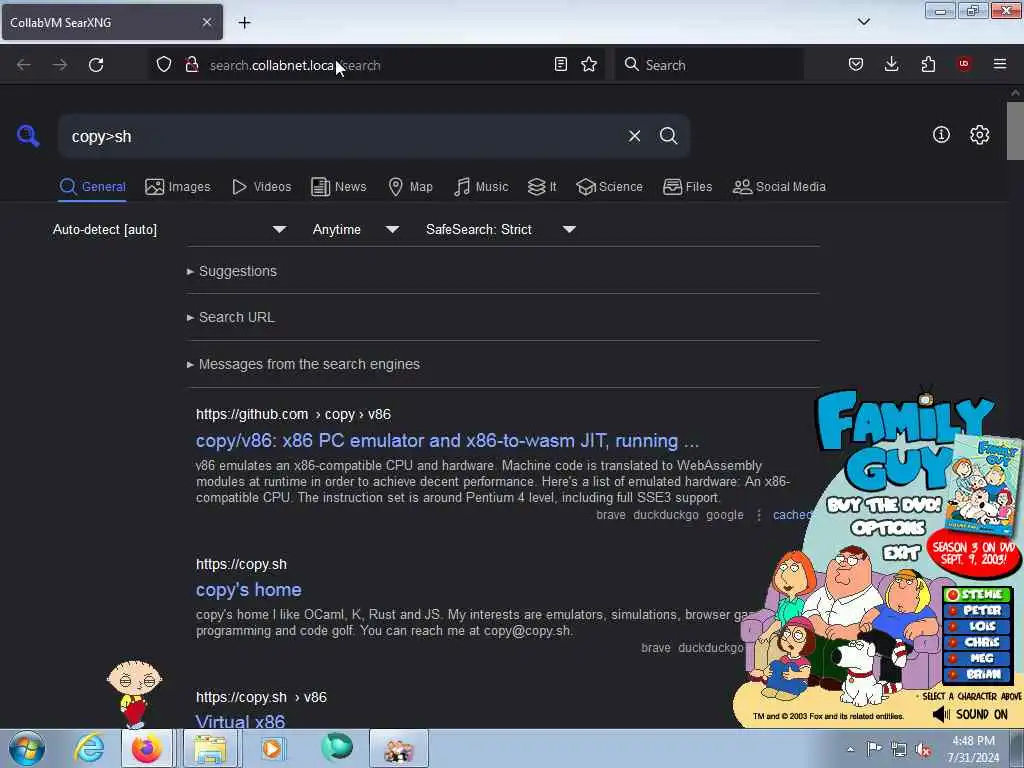The height and width of the screenshot is (768, 1024).
Task: Open the Anytime time range dropdown
Action: pyautogui.click(x=355, y=229)
